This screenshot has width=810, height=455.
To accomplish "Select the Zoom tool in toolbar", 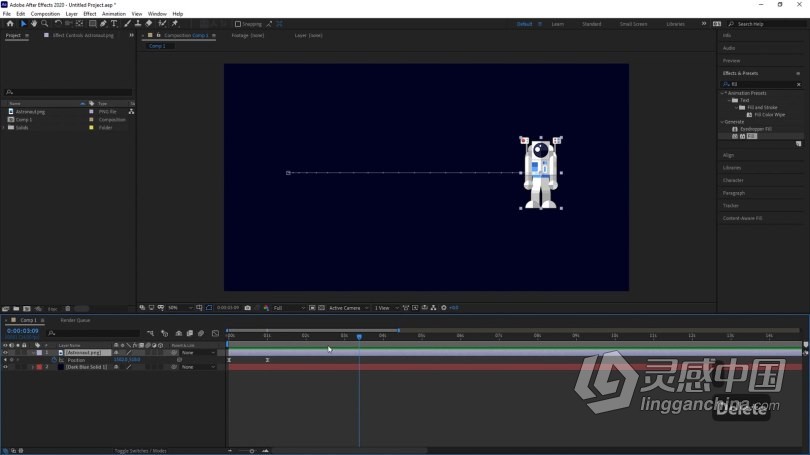I will (x=45, y=24).
